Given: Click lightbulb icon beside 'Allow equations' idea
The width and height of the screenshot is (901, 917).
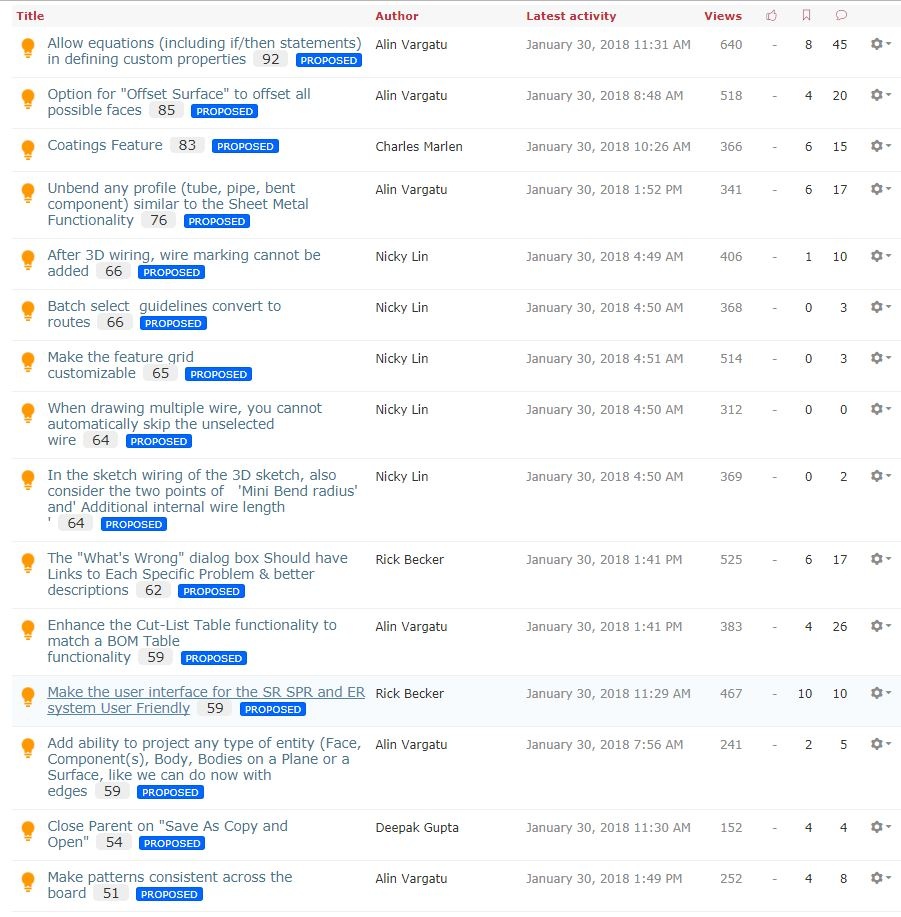Looking at the screenshot, I should (x=27, y=48).
